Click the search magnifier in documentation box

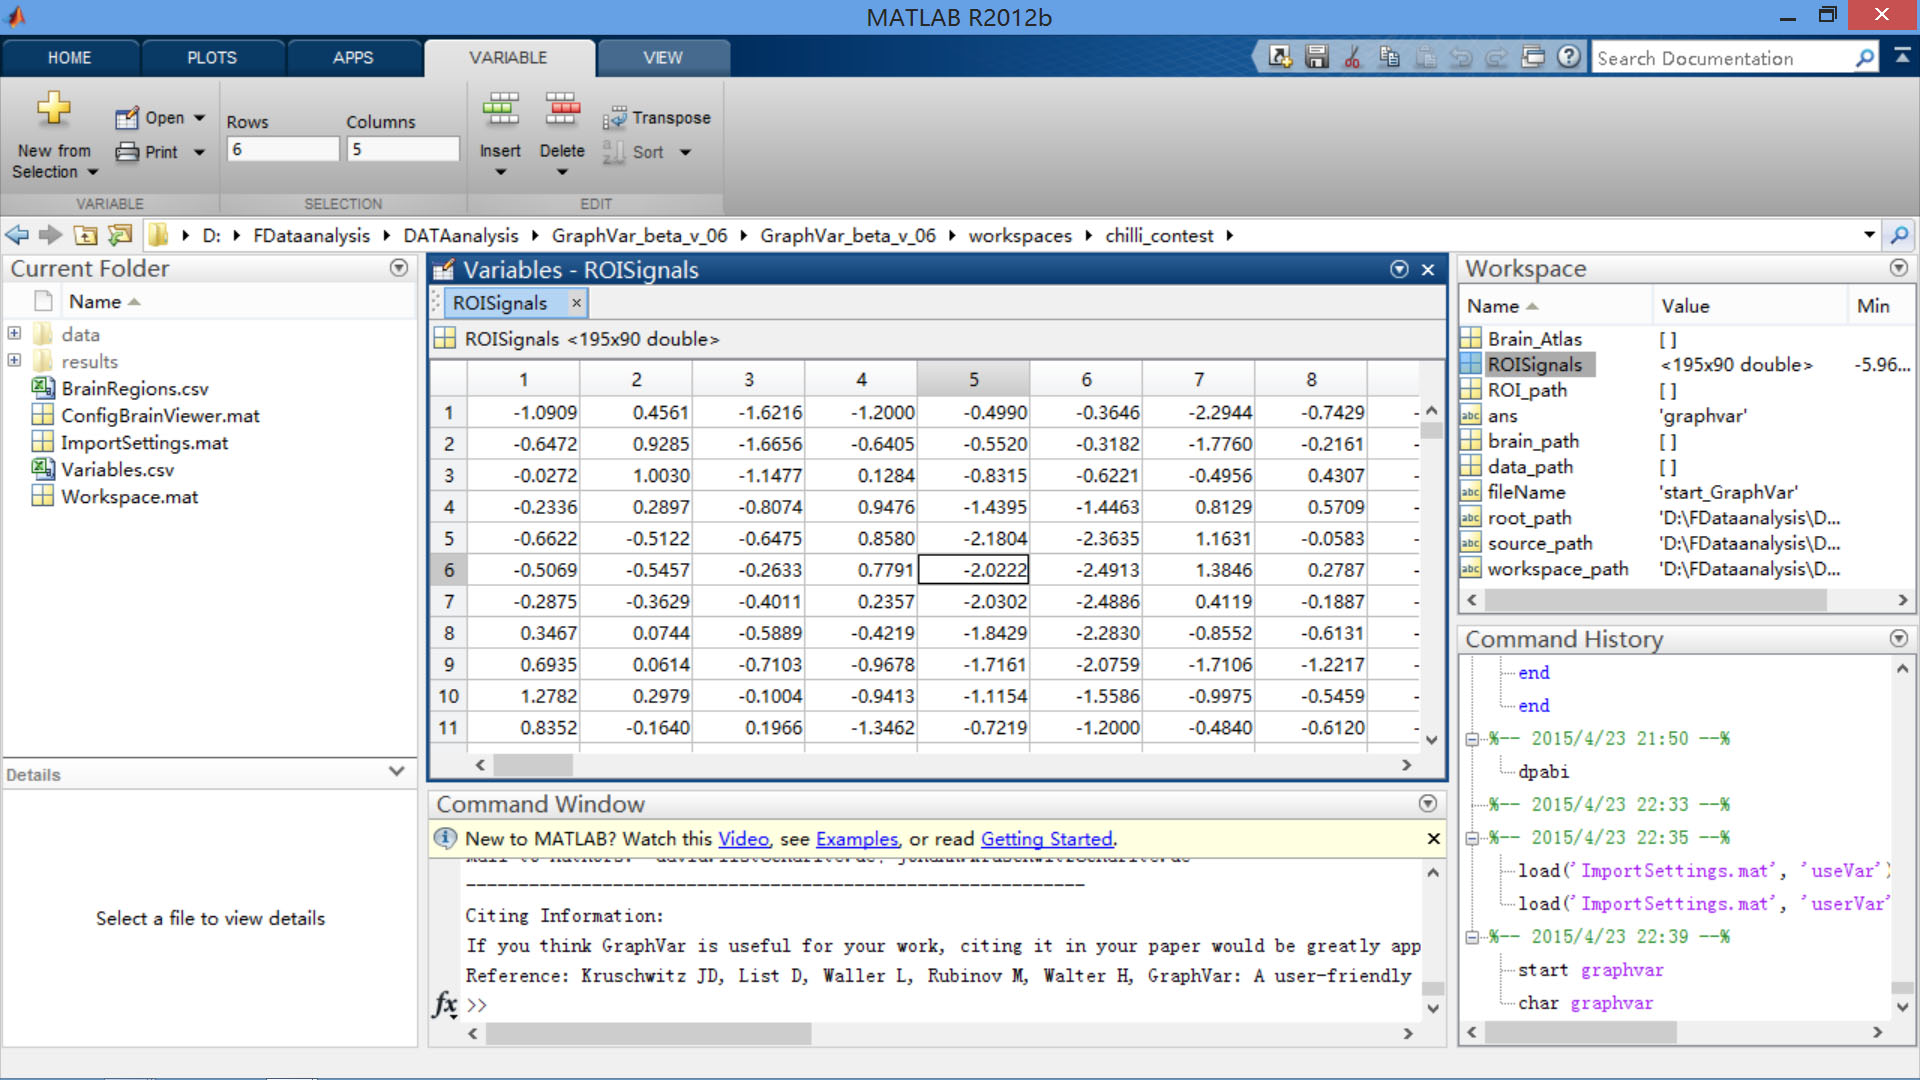1864,58
